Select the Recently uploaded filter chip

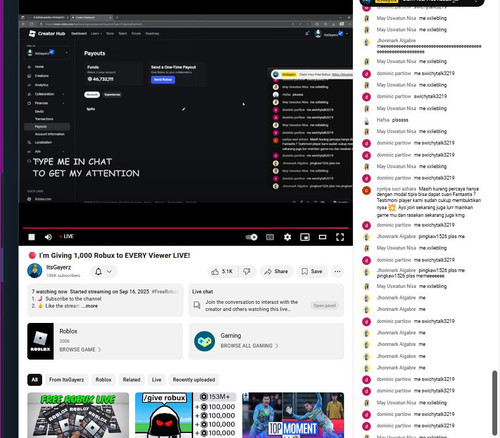[x=194, y=380]
